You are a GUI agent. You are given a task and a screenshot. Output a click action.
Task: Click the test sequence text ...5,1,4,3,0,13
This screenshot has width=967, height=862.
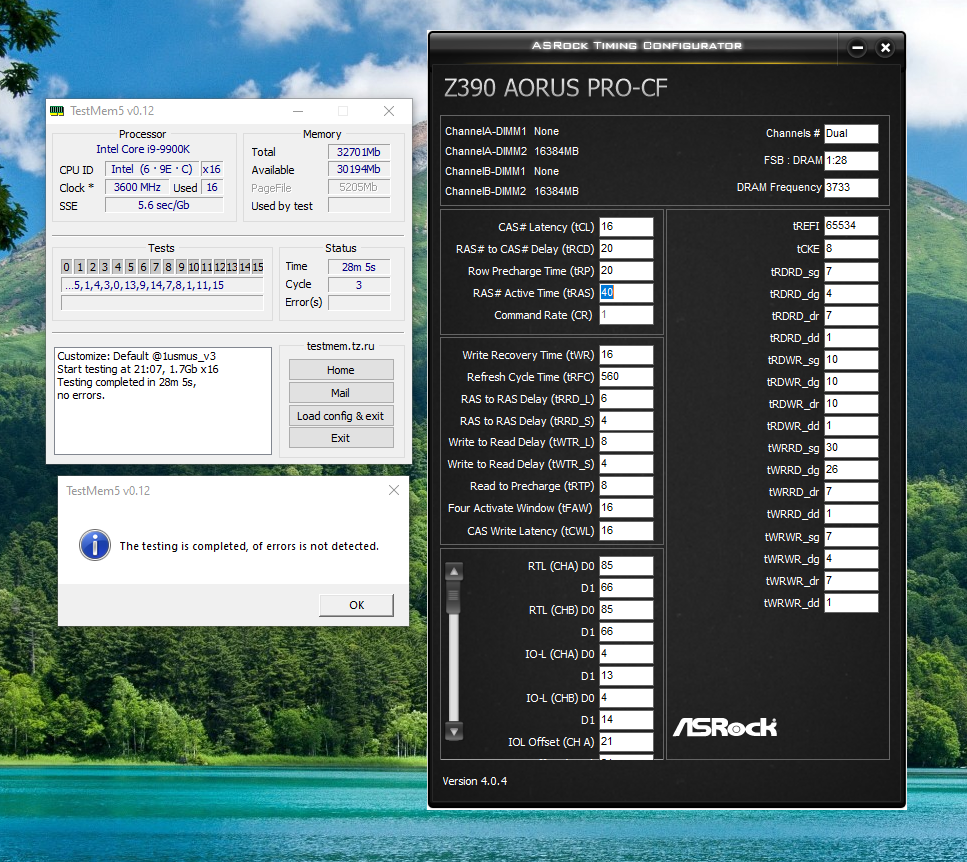[162, 285]
